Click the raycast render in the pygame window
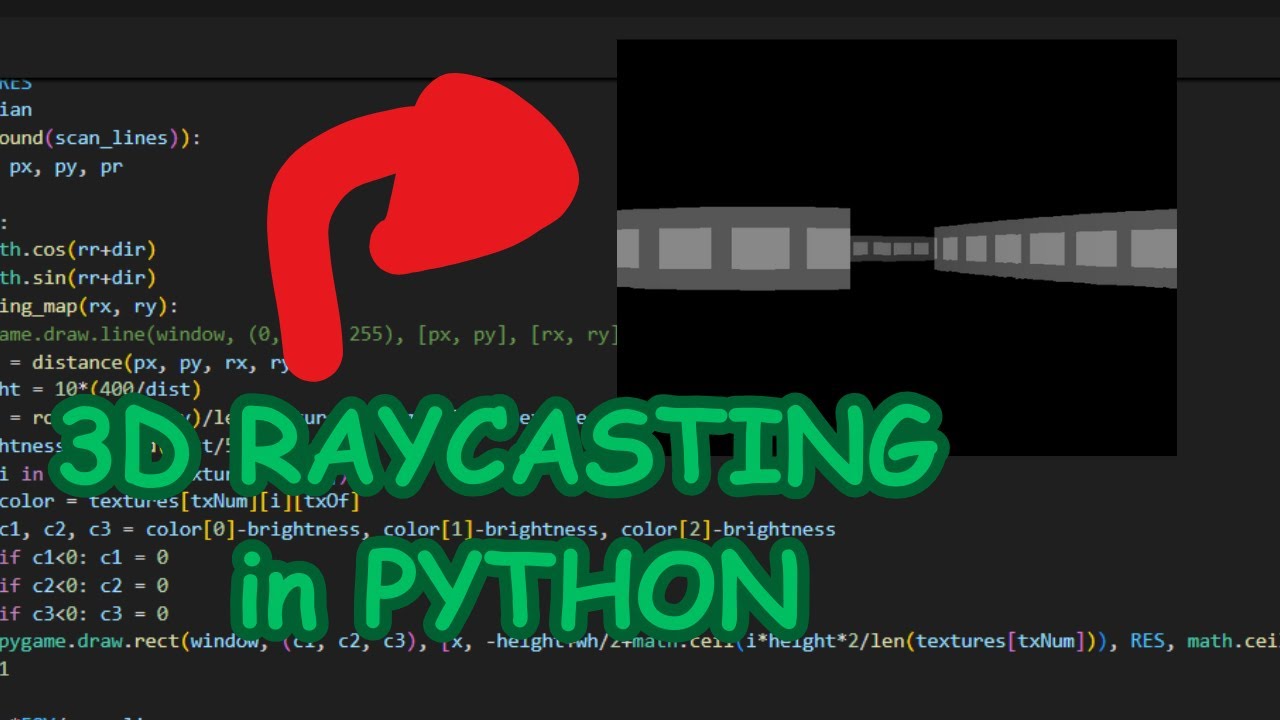 pos(896,248)
